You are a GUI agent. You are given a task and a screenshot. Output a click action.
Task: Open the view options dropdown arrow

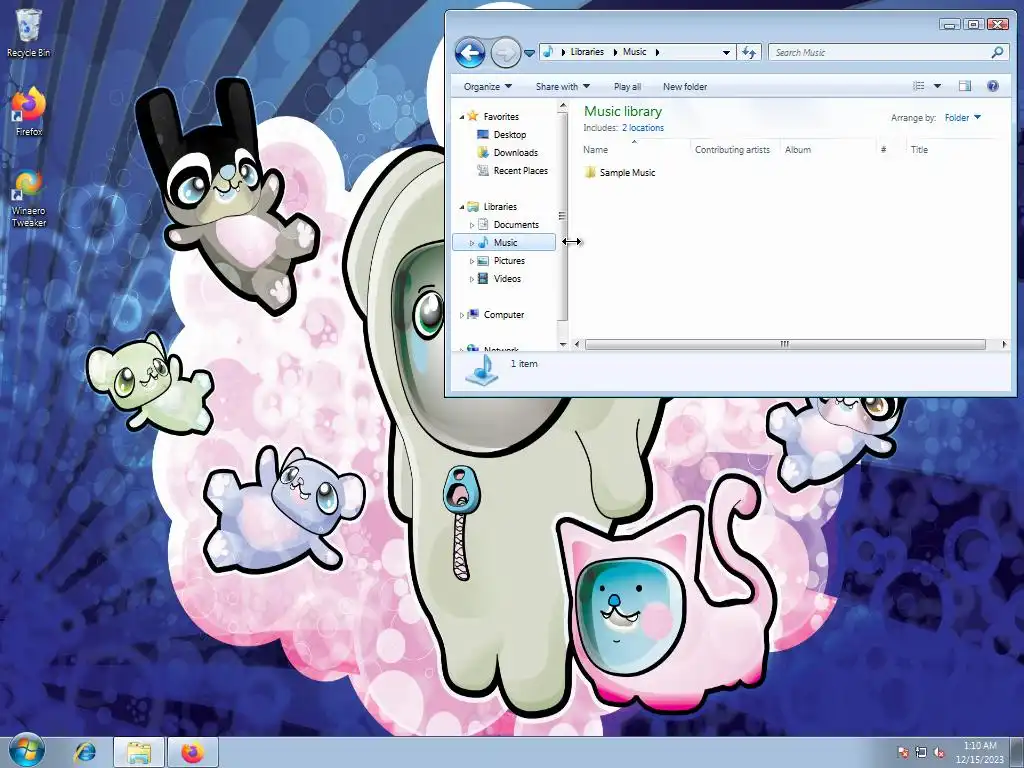(937, 86)
